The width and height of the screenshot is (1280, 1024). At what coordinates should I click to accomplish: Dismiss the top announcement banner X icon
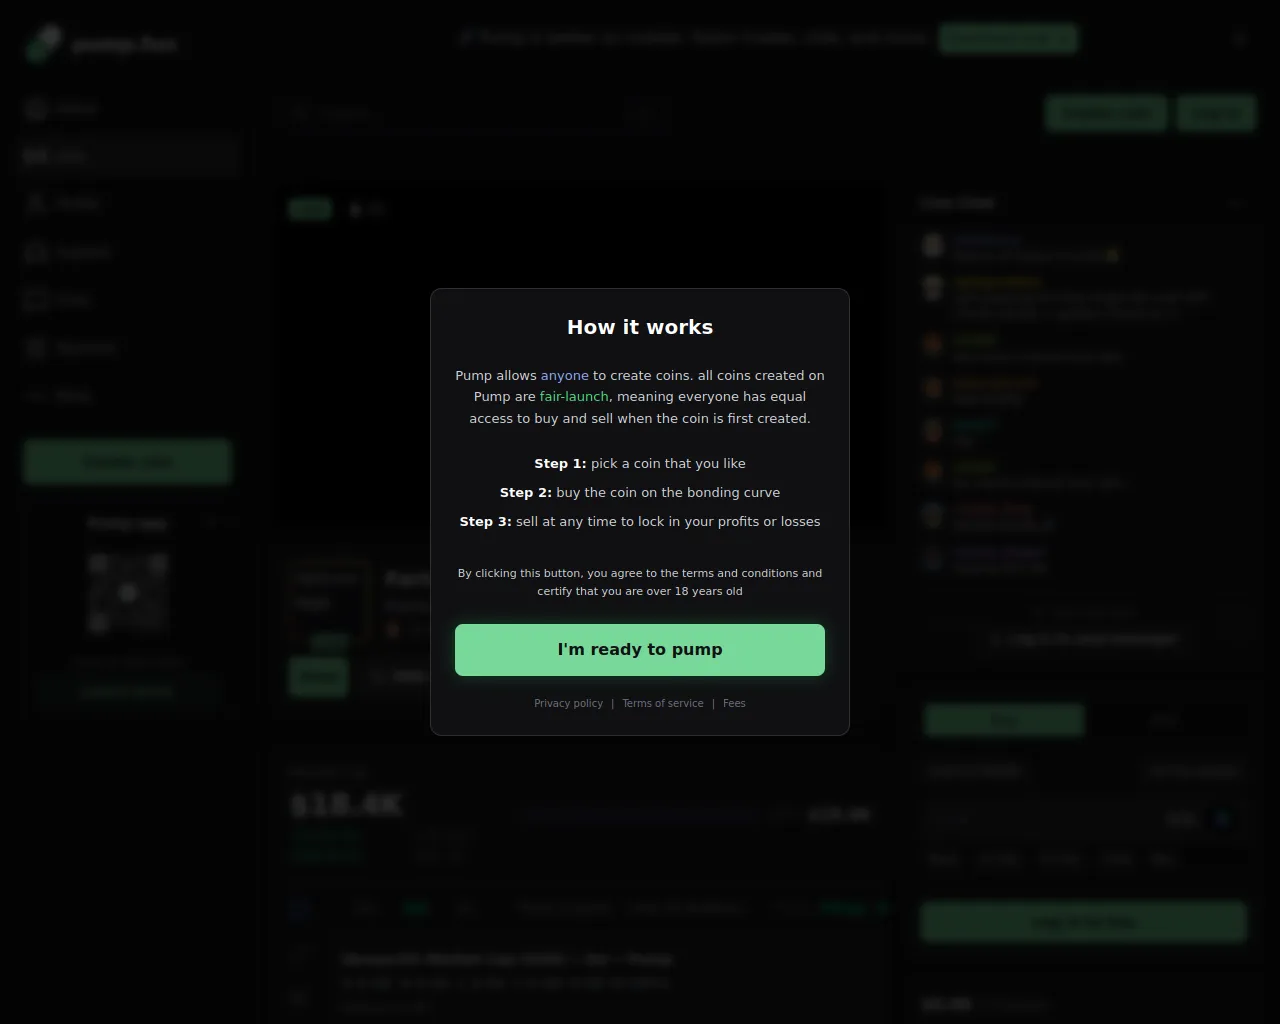1239,39
